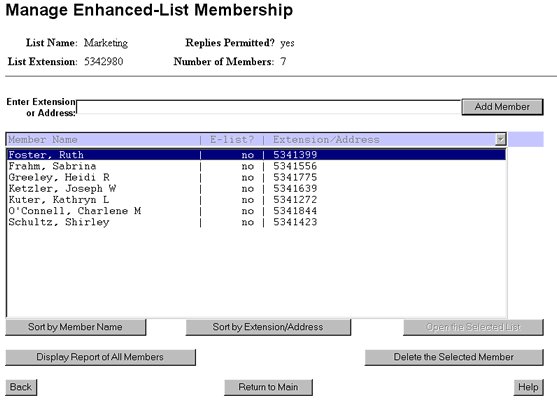This screenshot has width=557, height=403.
Task: Click the Add Member button
Action: coord(502,107)
